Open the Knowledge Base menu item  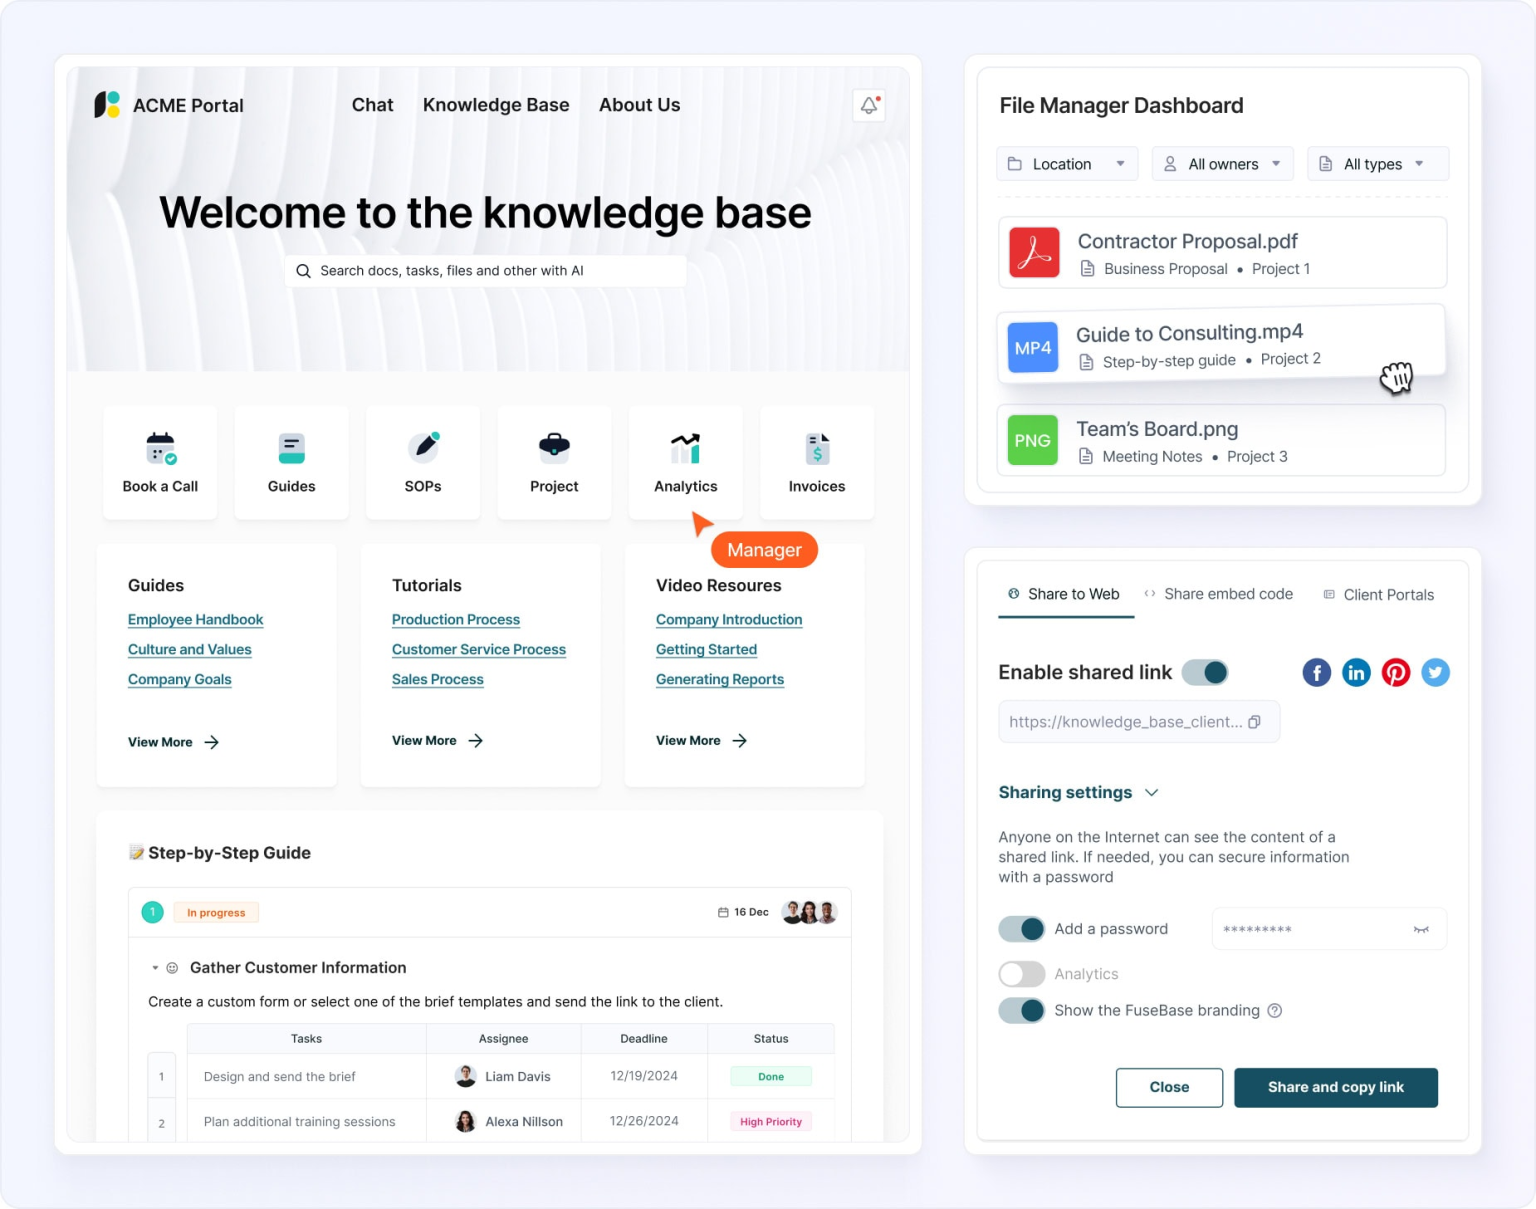tap(496, 104)
